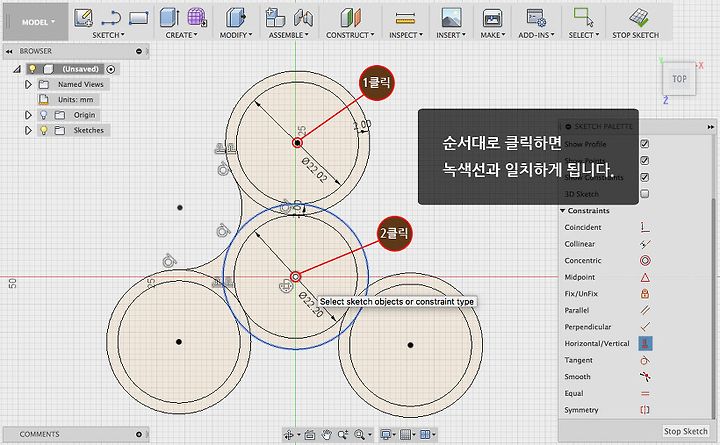Click the Look At icon in navigation bar
This screenshot has height=445, width=720.
tap(309, 434)
